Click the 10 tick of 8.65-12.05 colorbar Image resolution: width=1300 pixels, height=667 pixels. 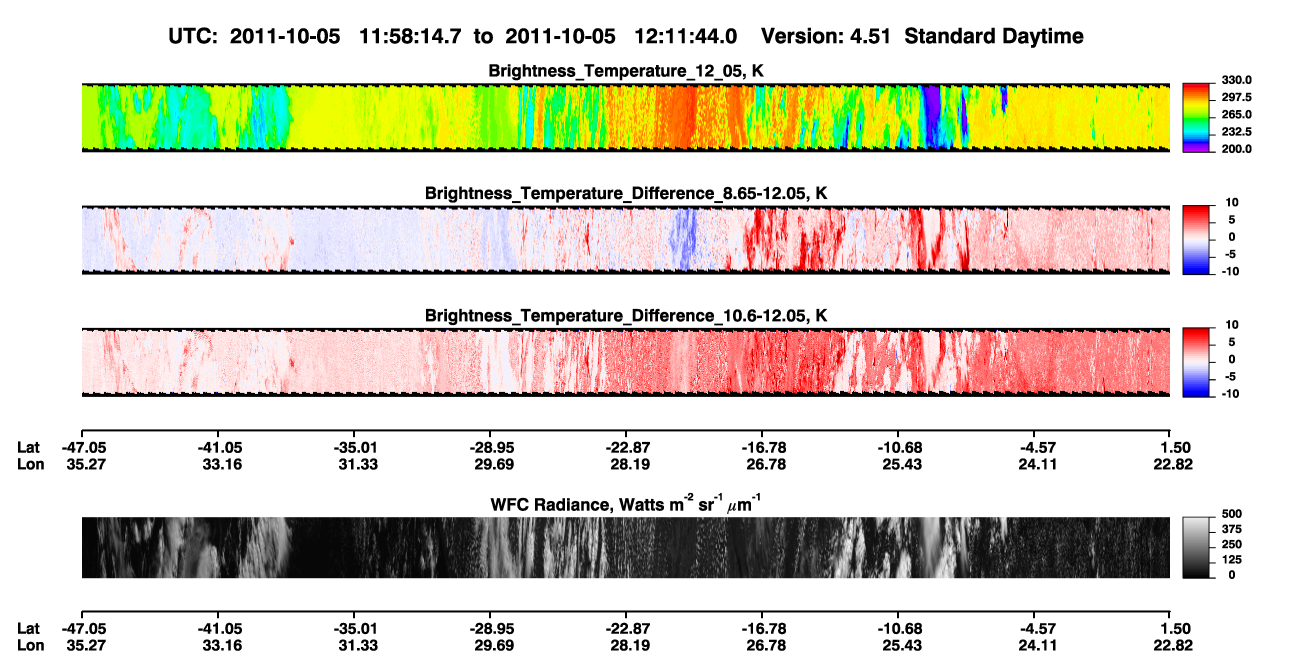pyautogui.click(x=1234, y=203)
